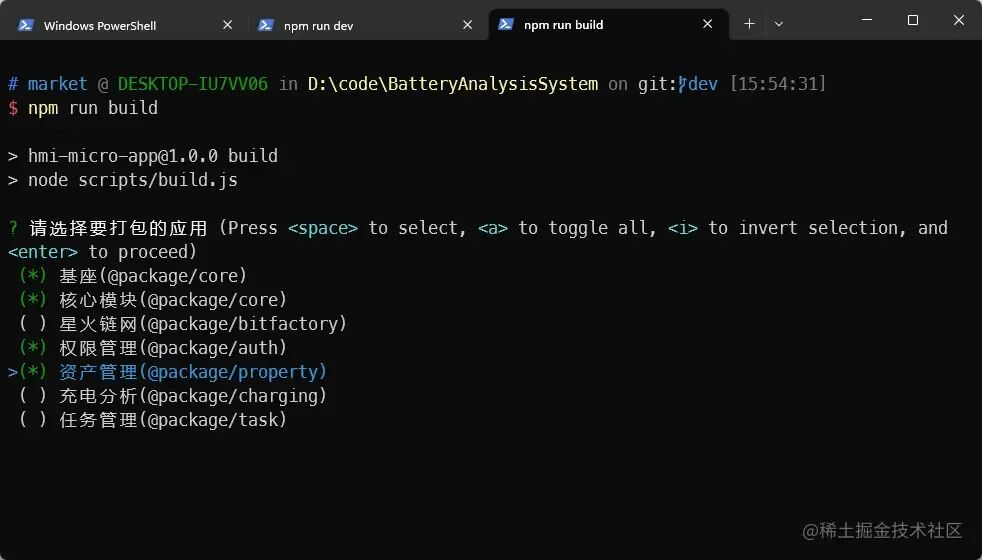This screenshot has width=982, height=560.
Task: Close the npm run dev tab
Action: tap(467, 24)
